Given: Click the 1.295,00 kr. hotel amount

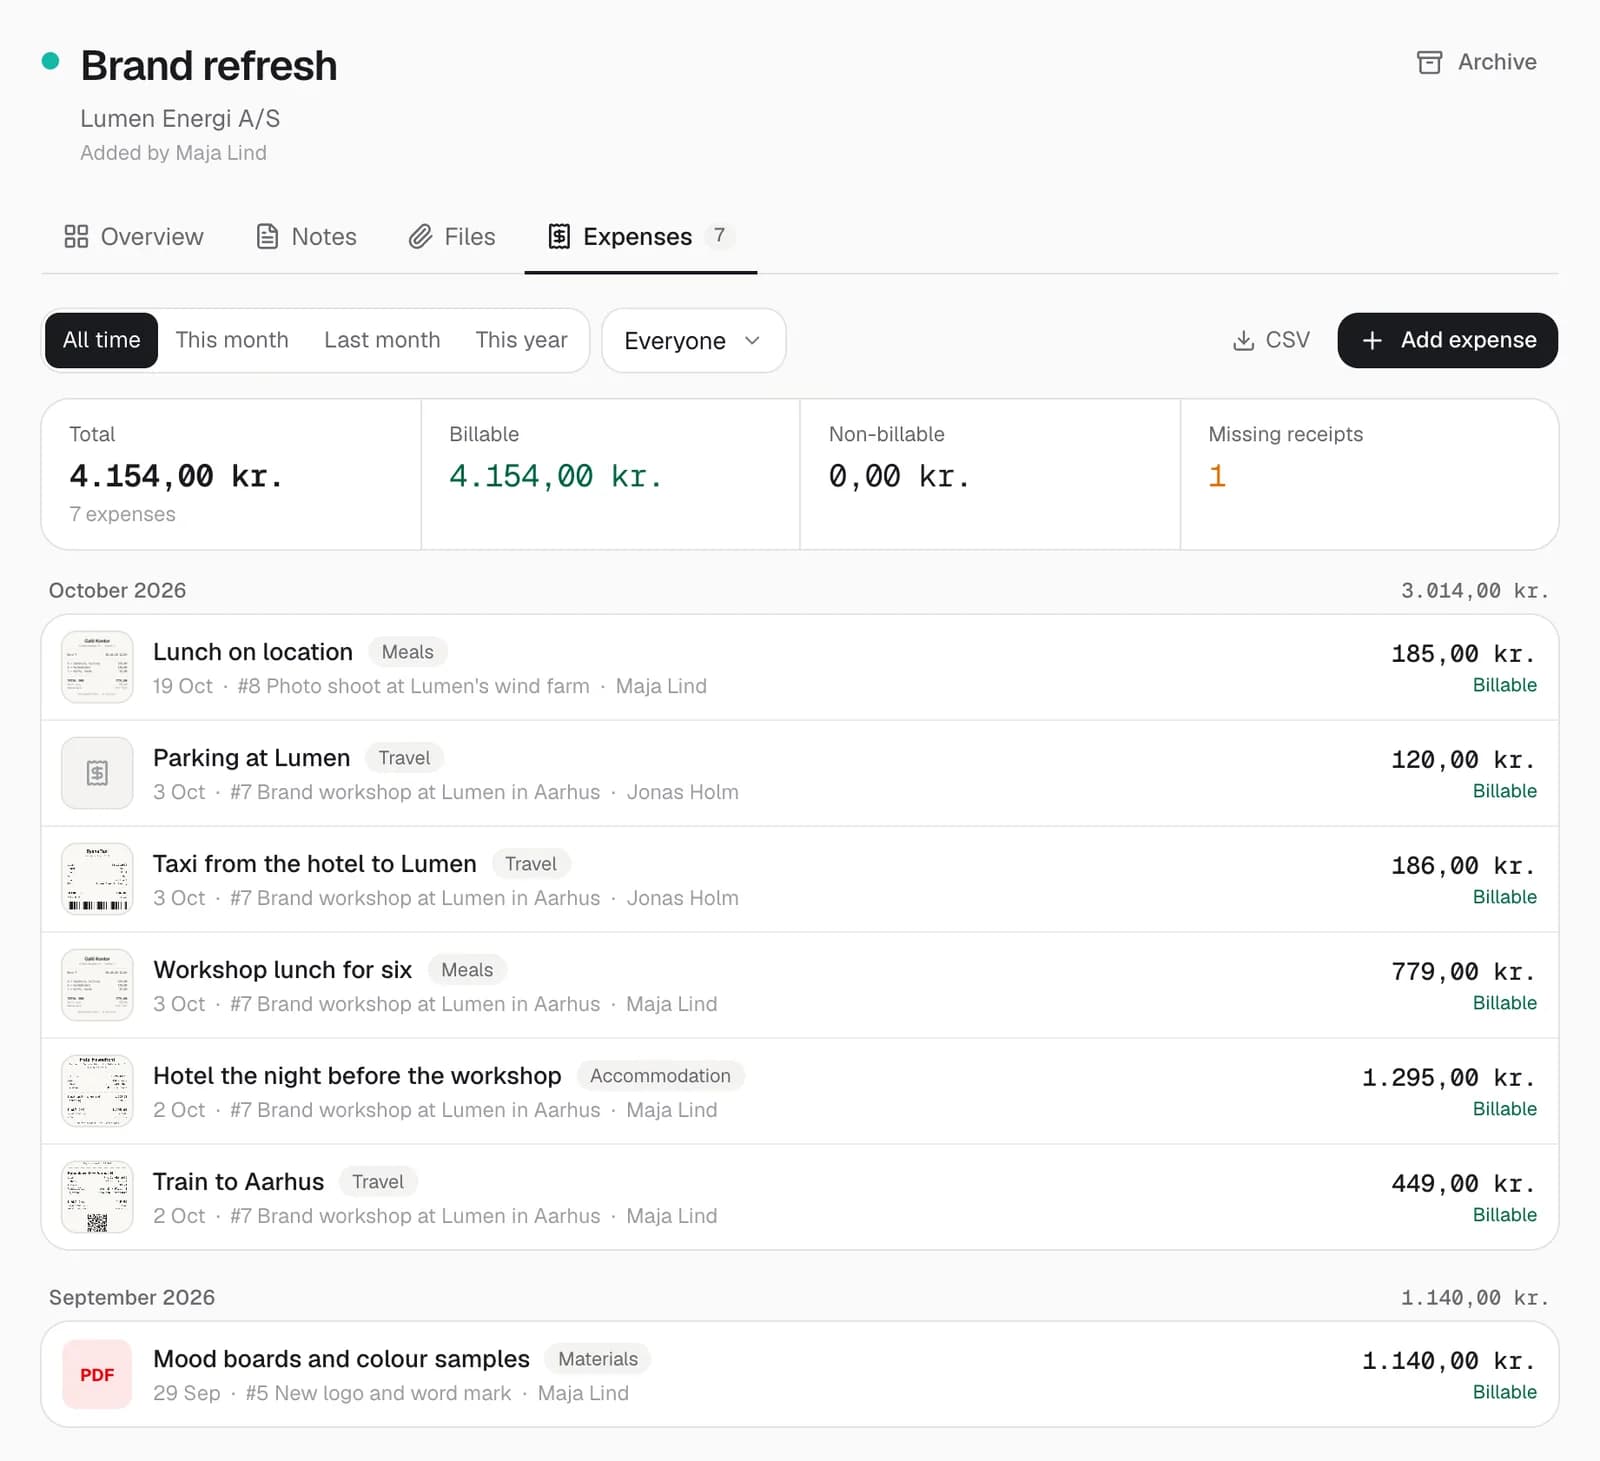Looking at the screenshot, I should point(1449,1078).
